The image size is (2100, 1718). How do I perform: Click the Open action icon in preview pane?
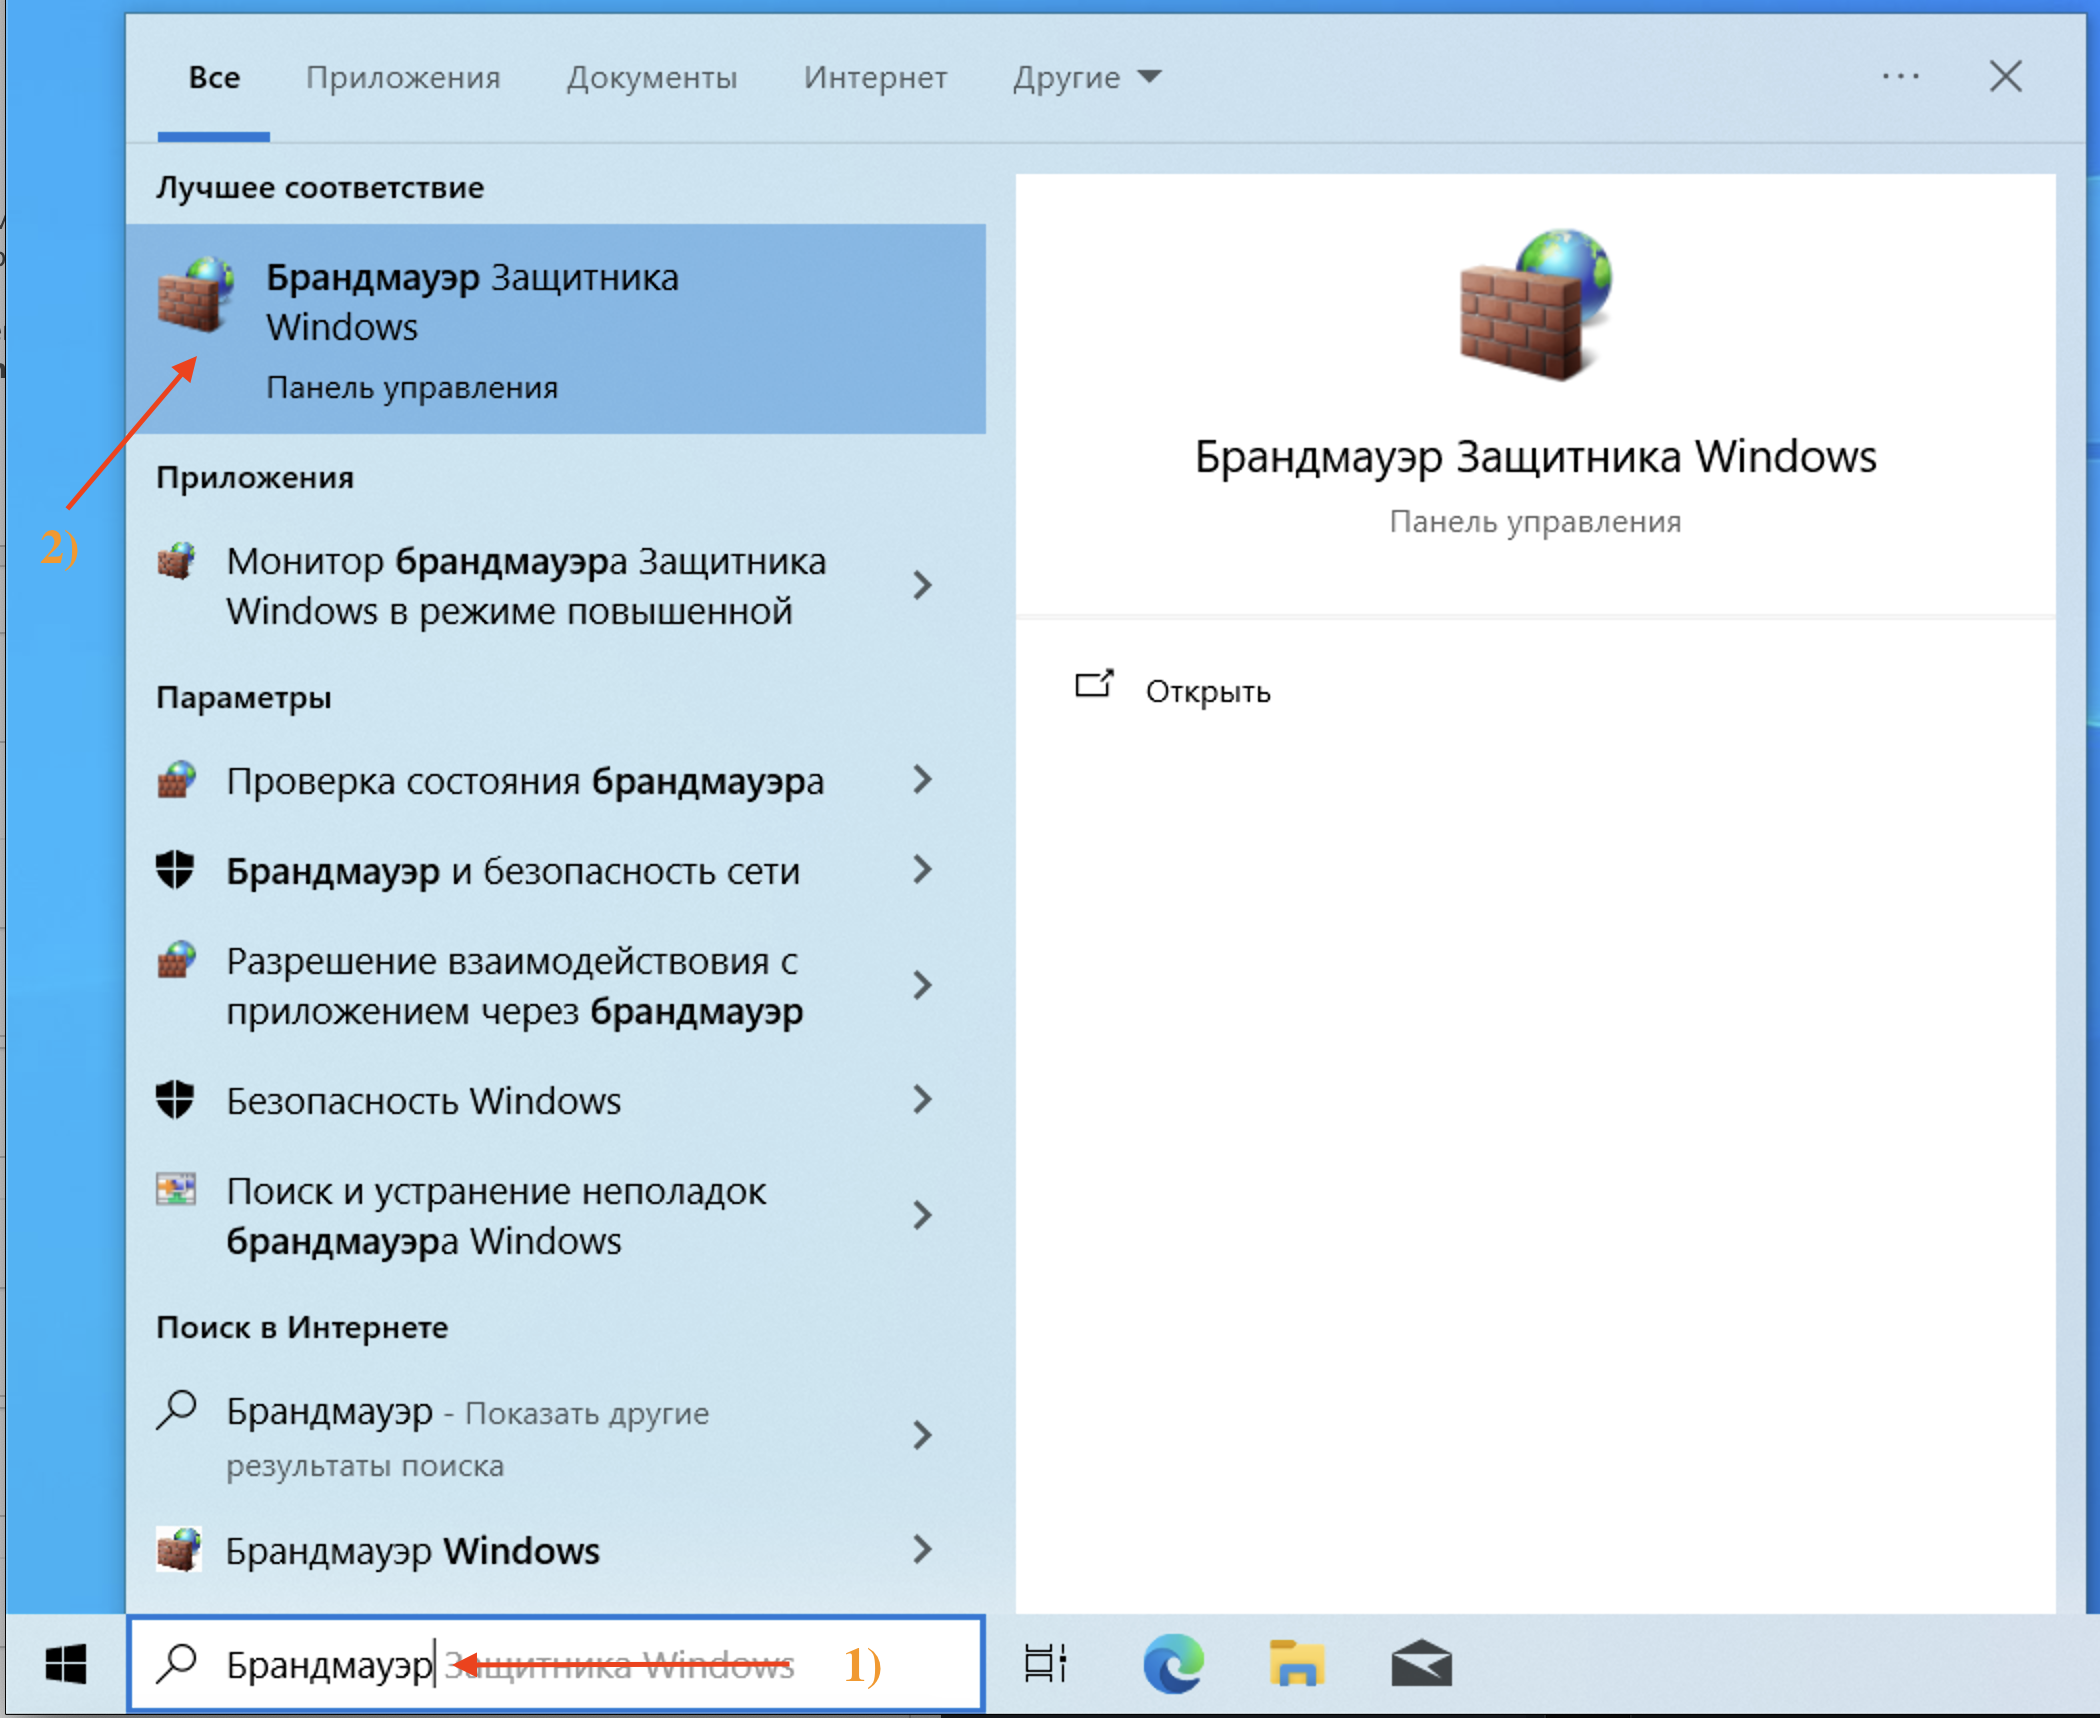1093,686
